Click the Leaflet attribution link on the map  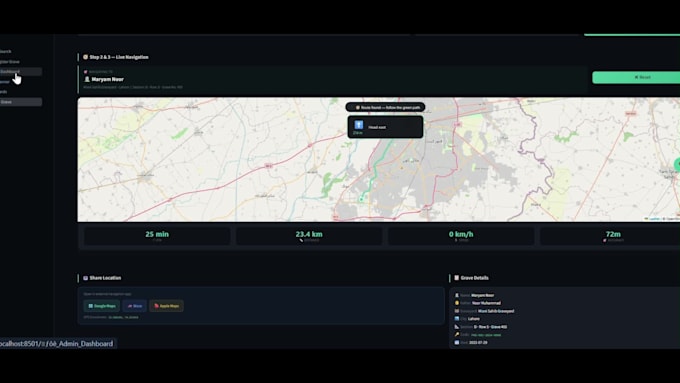654,219
